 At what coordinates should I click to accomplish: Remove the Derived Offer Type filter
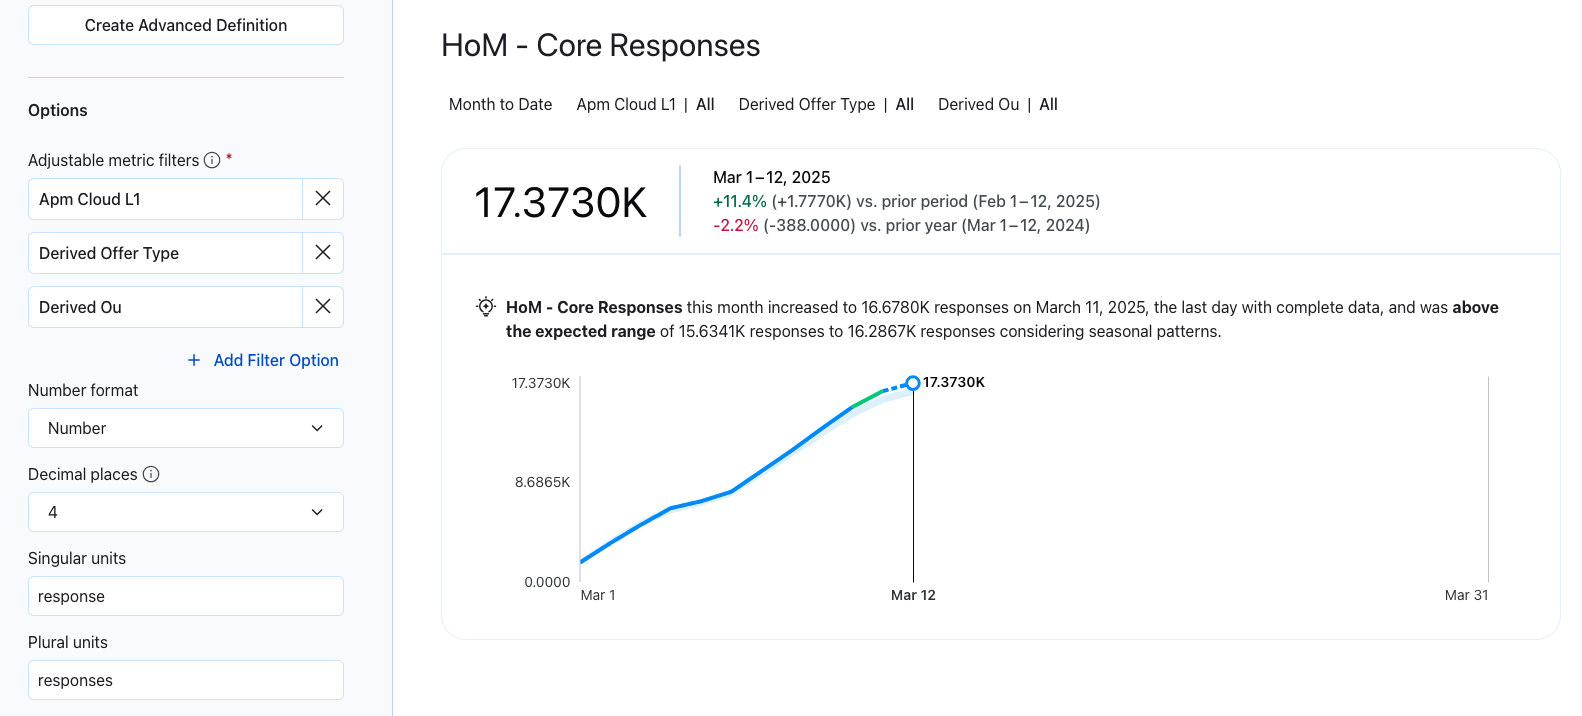pyautogui.click(x=323, y=253)
